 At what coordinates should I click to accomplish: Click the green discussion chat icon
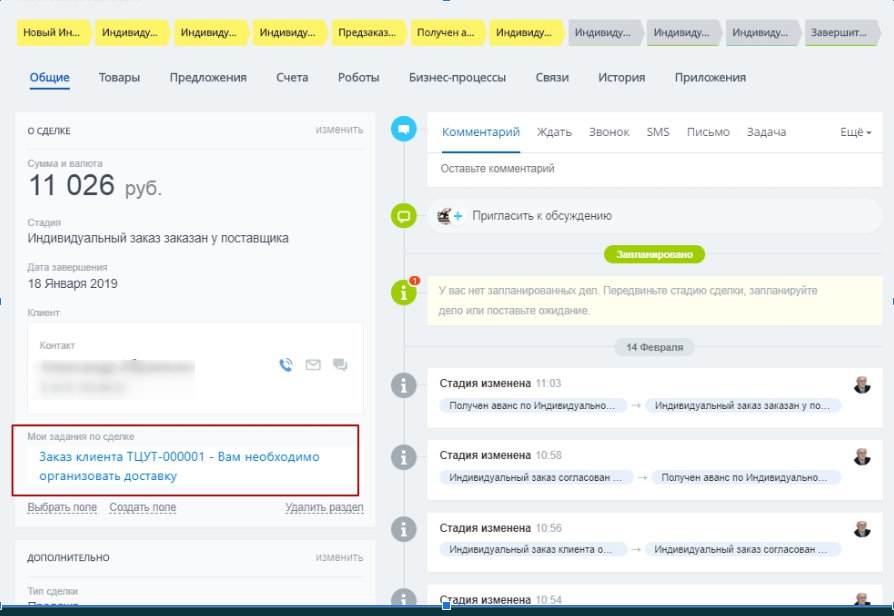click(404, 215)
